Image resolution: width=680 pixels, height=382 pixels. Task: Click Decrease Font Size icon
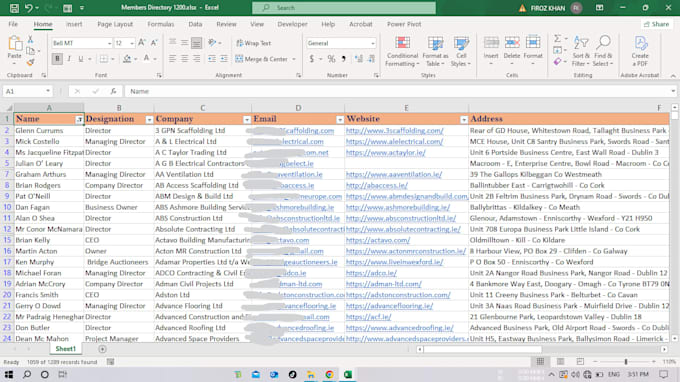(x=154, y=42)
